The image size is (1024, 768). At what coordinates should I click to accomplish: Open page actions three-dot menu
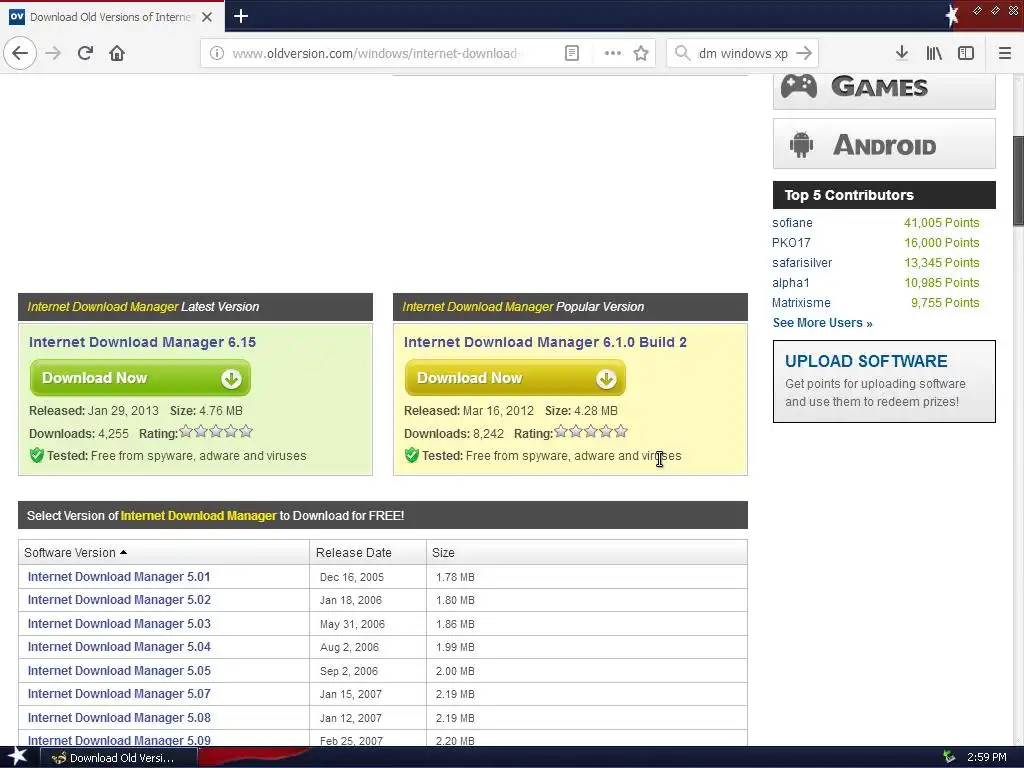pos(613,53)
